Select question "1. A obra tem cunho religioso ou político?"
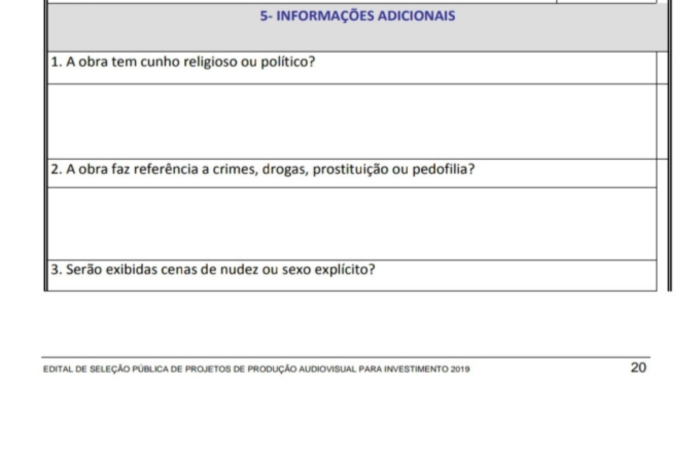 (183, 62)
